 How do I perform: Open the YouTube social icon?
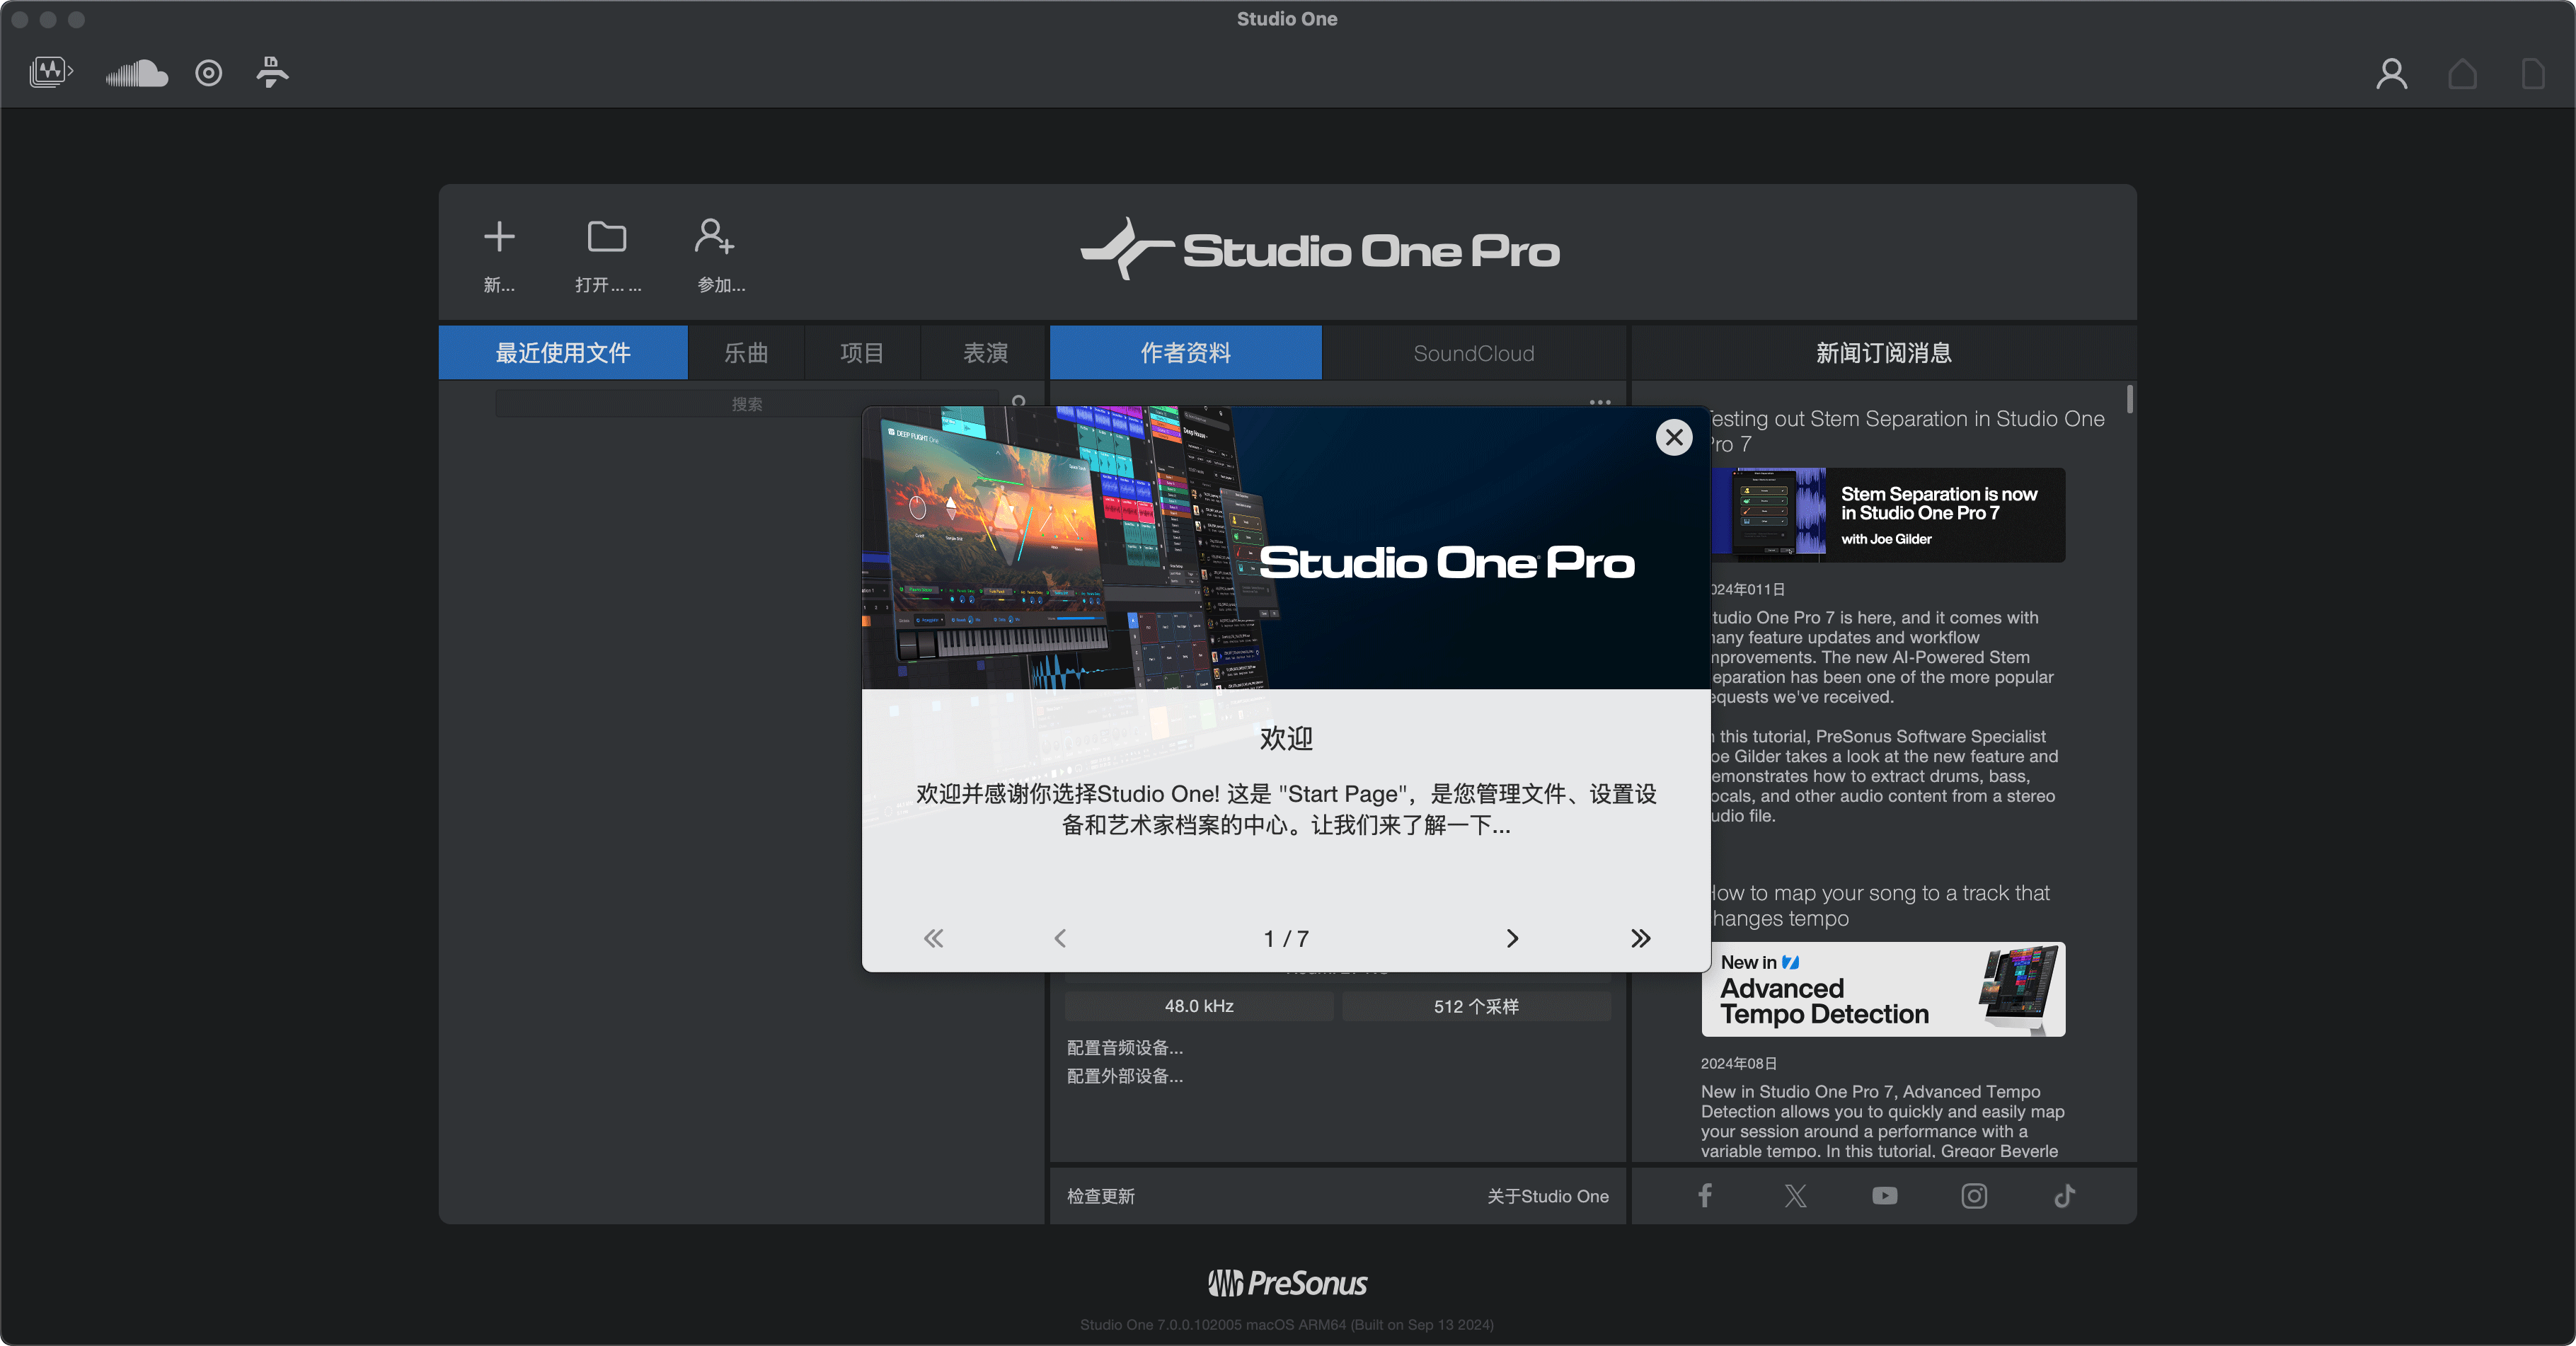[1884, 1196]
